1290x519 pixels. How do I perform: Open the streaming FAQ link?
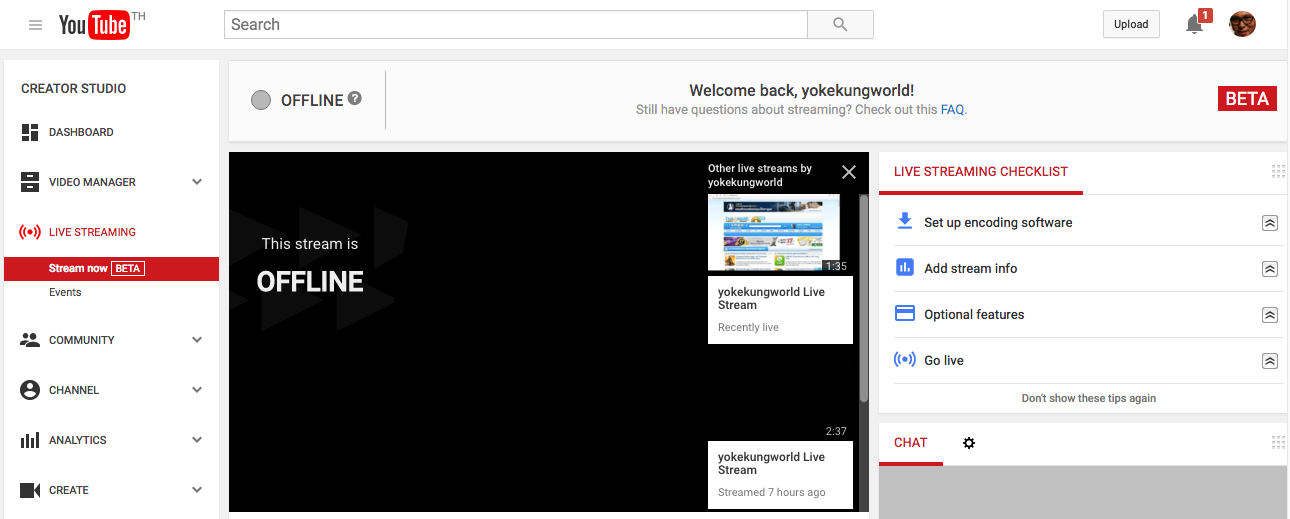[953, 110]
